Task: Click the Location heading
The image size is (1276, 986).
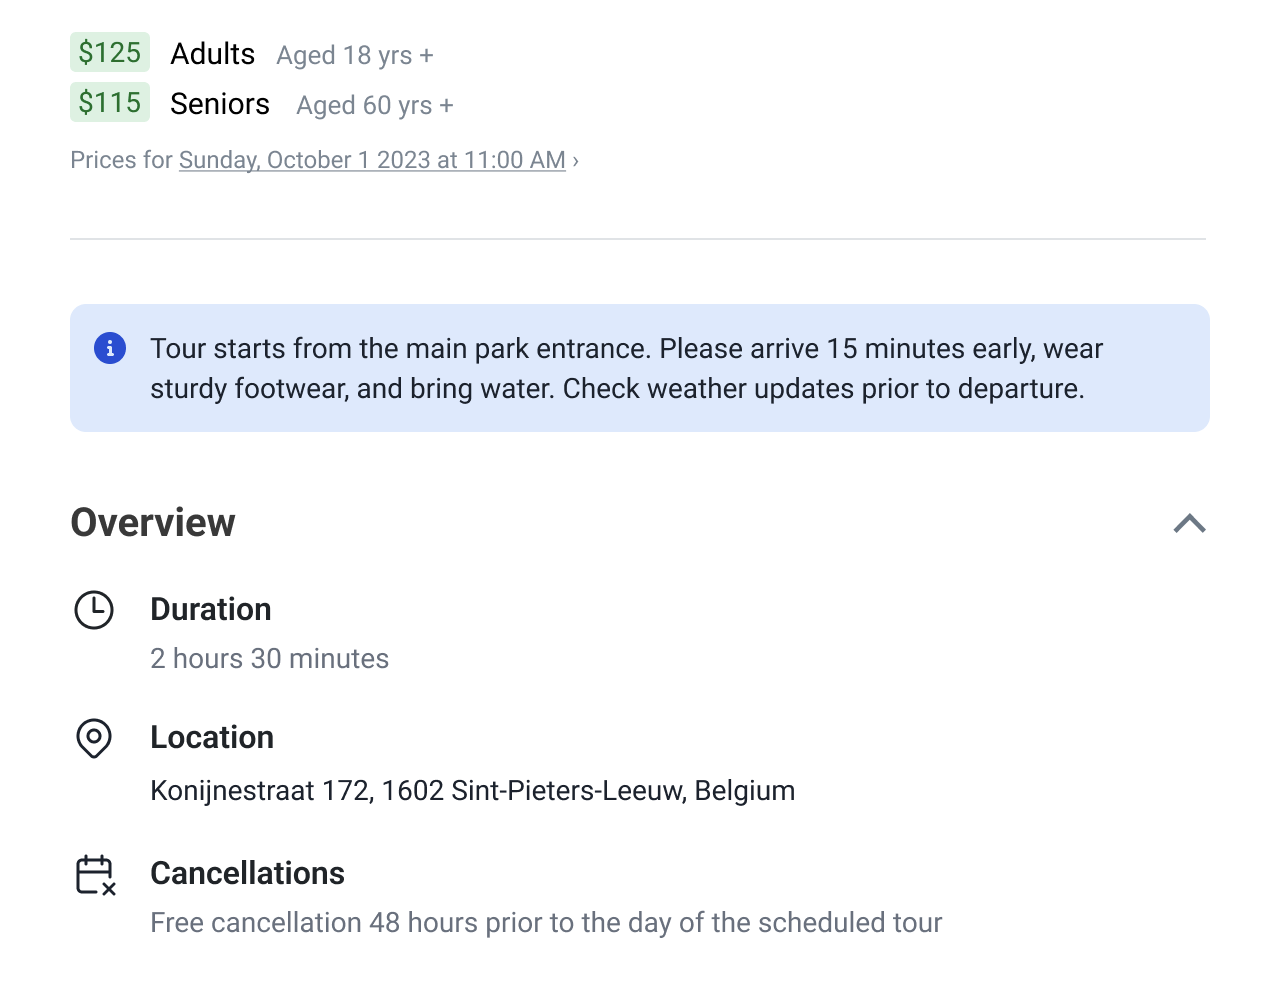Action: (x=212, y=737)
